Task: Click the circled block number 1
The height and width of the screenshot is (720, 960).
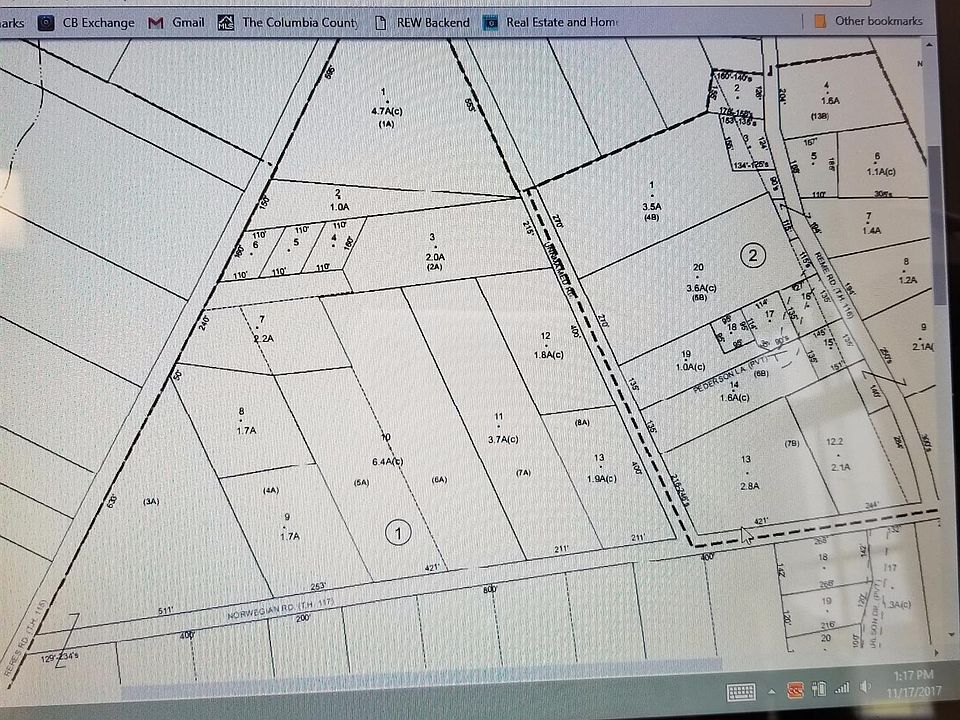Action: [x=398, y=533]
